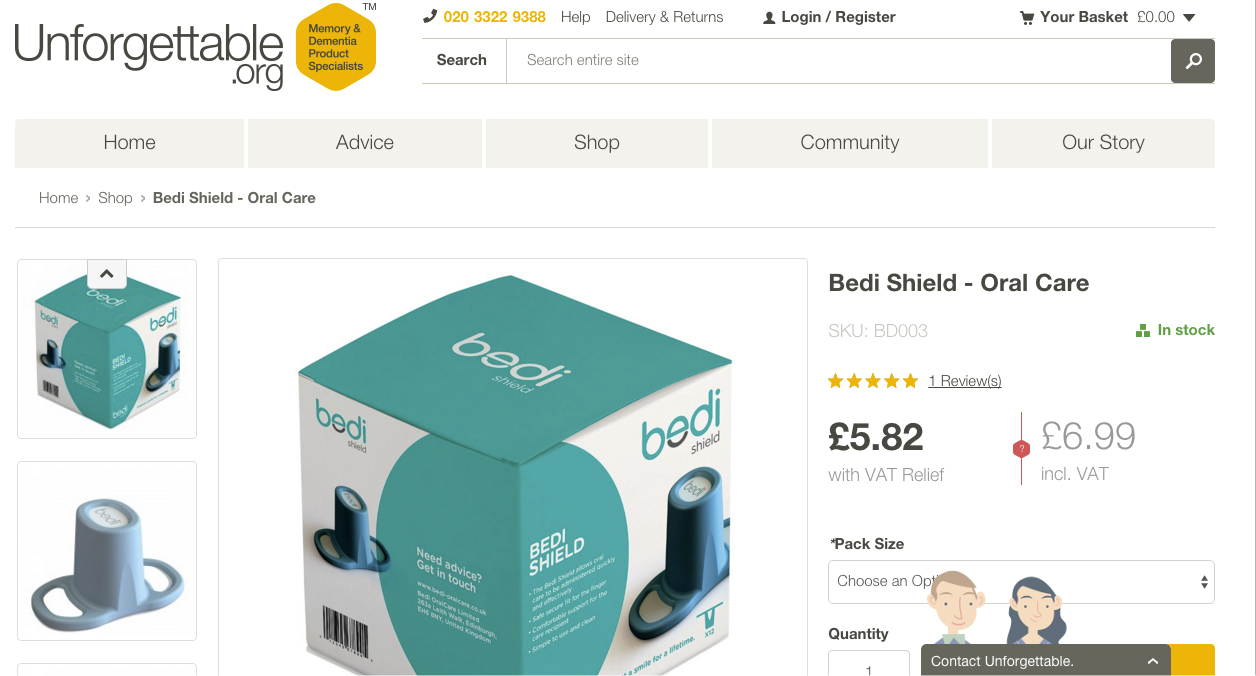Open the Pack Size option dropdown
Screen dimensions: 1256x676
(x=1021, y=582)
